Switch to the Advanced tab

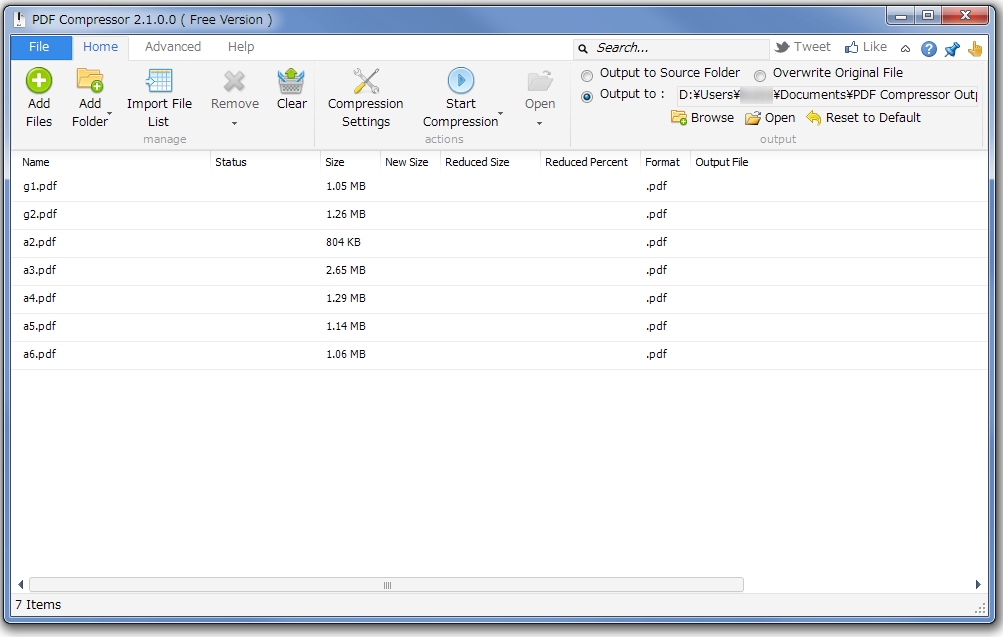point(173,46)
